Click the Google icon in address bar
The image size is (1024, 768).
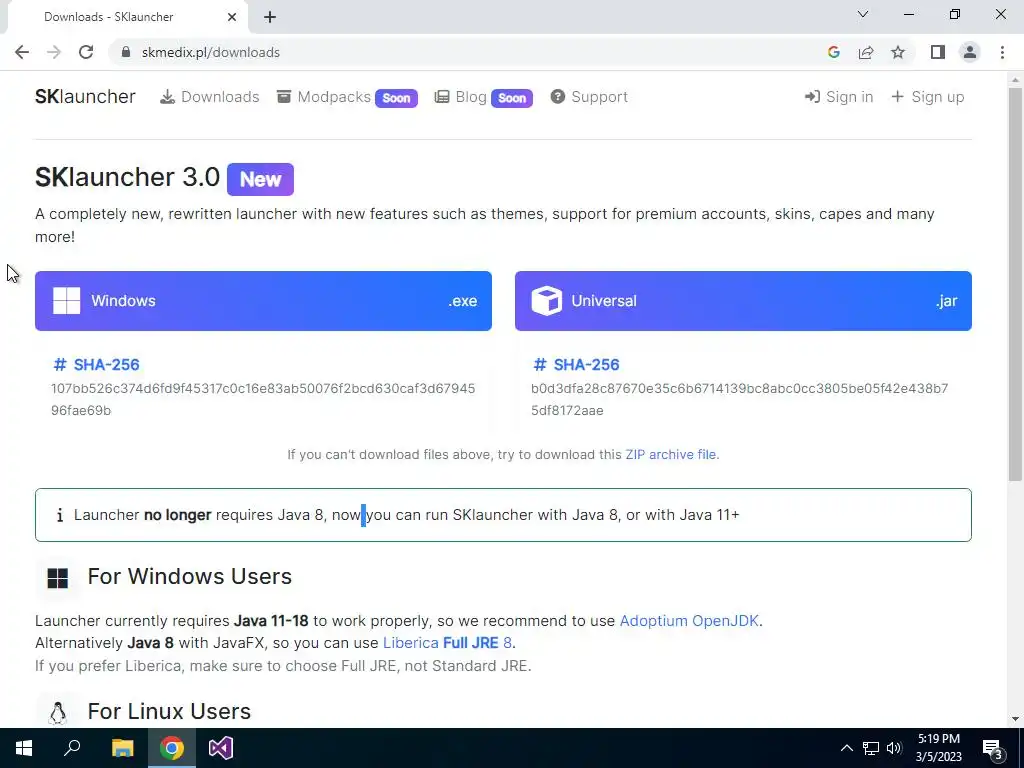[833, 52]
